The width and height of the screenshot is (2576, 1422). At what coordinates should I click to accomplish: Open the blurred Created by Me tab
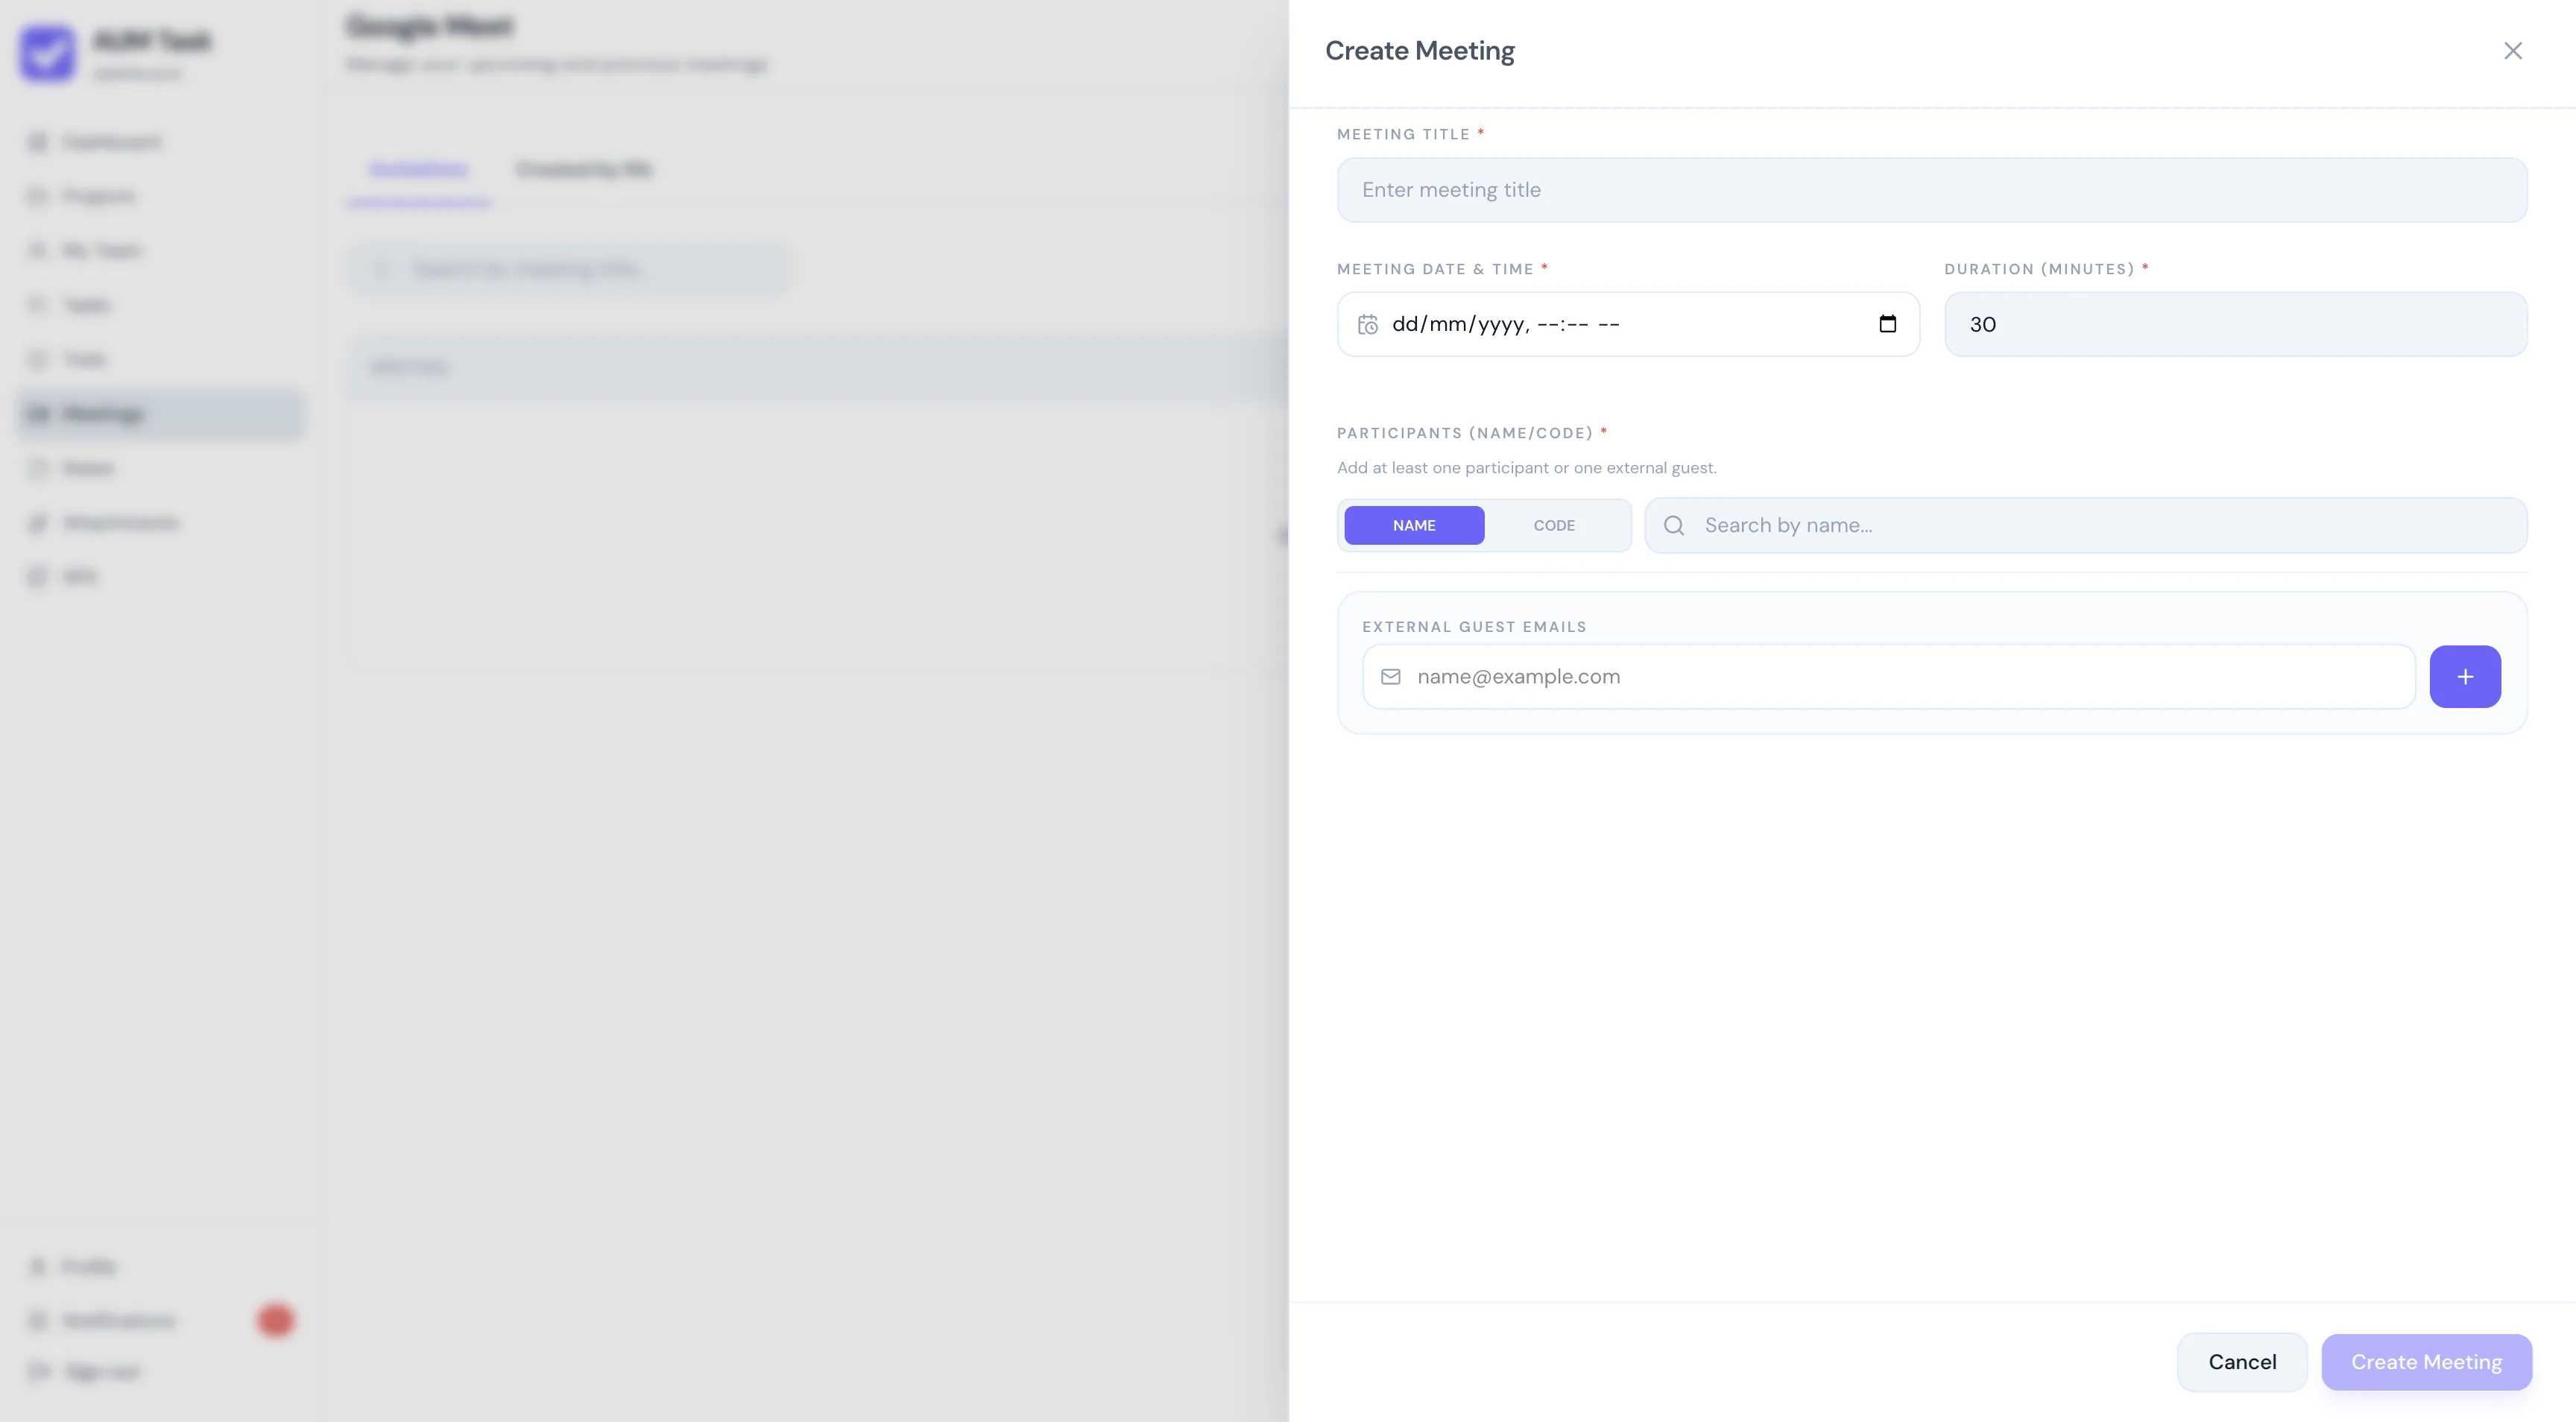click(584, 170)
